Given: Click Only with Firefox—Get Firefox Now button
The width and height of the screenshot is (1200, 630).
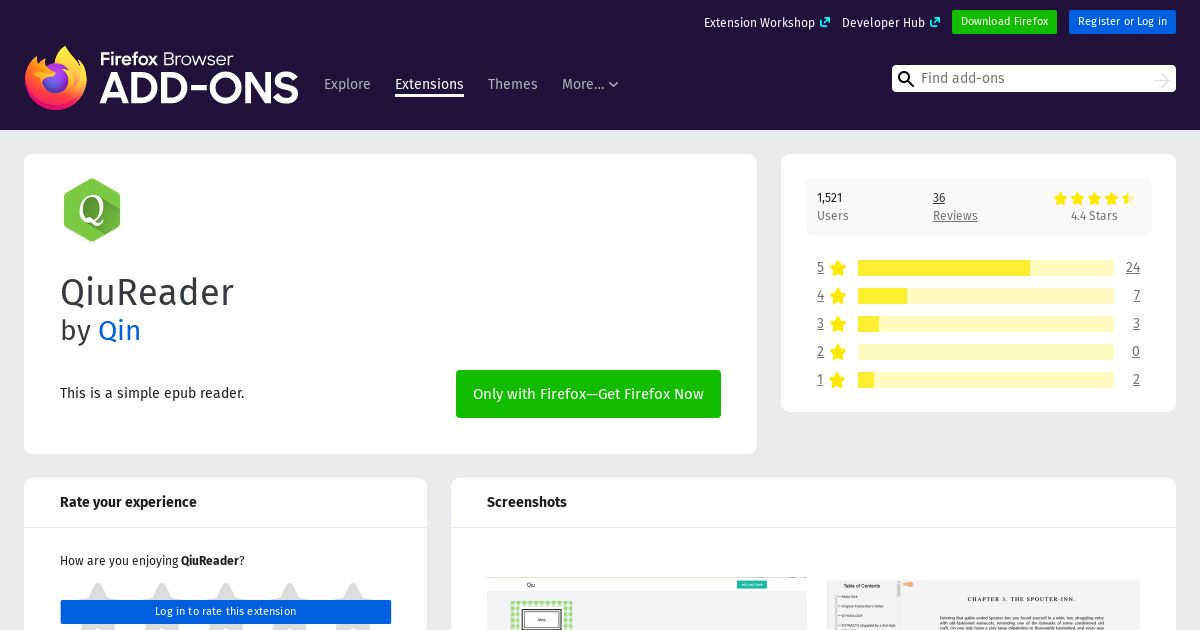Looking at the screenshot, I should click(x=588, y=394).
